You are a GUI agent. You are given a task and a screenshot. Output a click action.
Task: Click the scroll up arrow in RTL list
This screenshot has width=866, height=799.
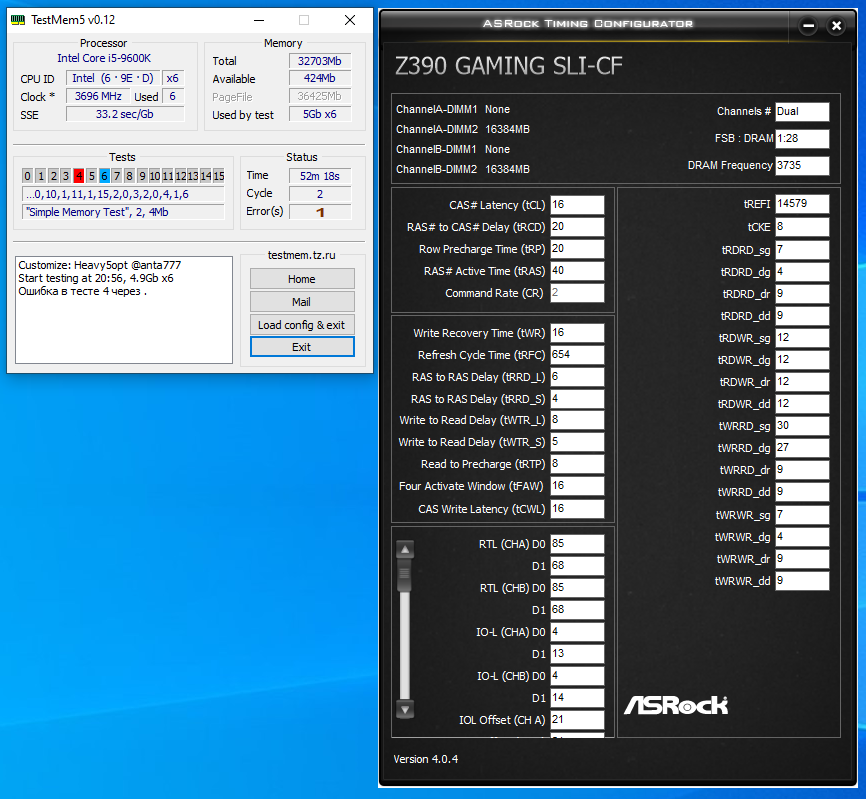click(405, 549)
